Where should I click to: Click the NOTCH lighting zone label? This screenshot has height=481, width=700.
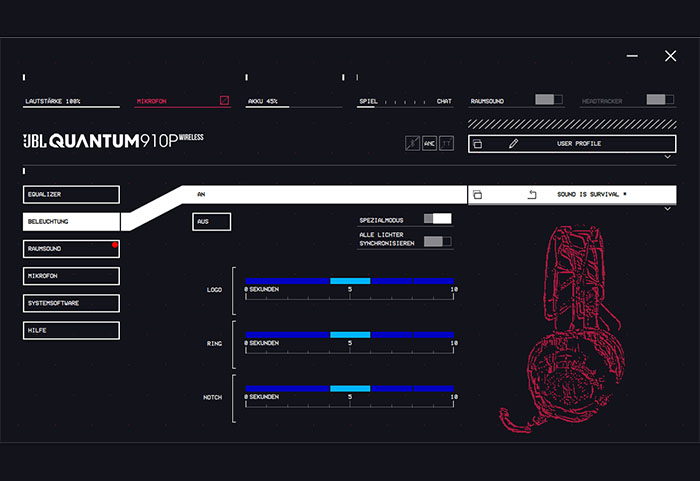pyautogui.click(x=212, y=397)
